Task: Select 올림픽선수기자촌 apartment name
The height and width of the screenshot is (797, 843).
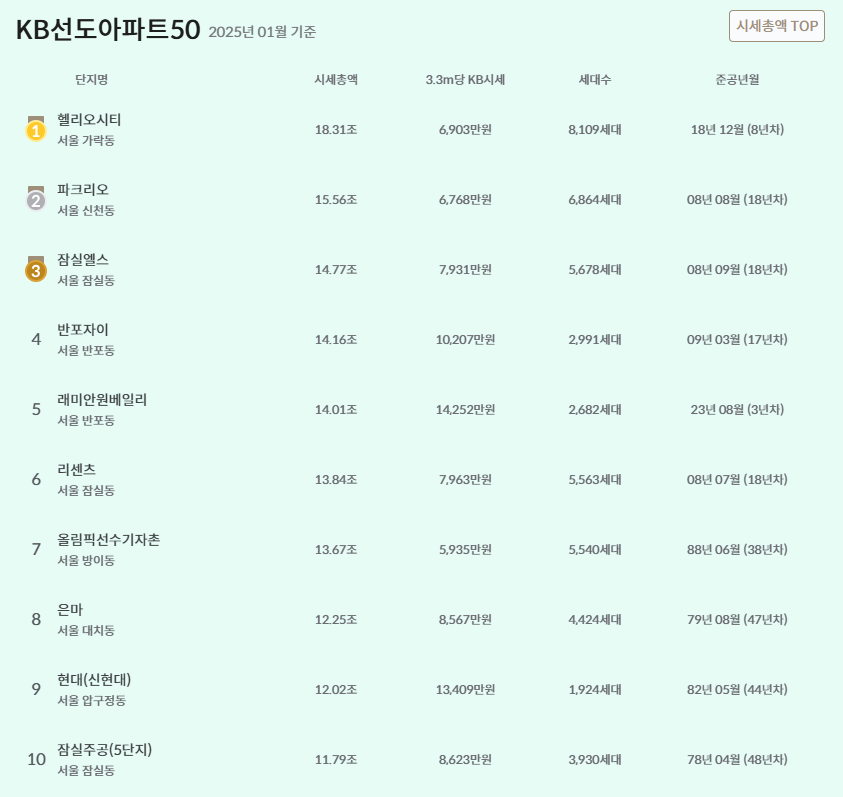Action: point(109,539)
